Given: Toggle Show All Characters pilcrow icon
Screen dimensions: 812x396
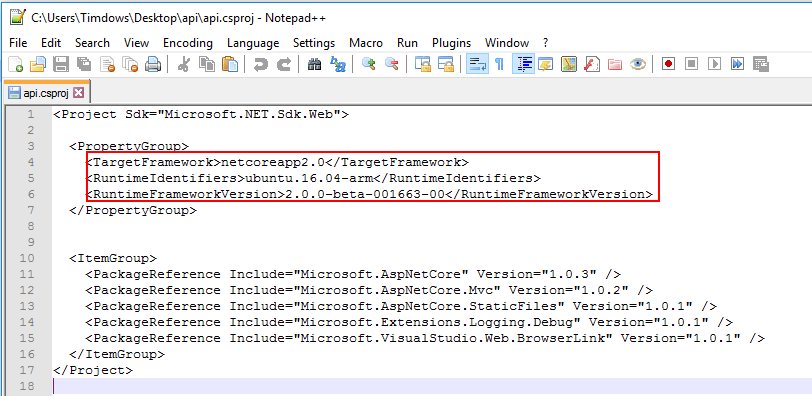Looking at the screenshot, I should pos(500,64).
